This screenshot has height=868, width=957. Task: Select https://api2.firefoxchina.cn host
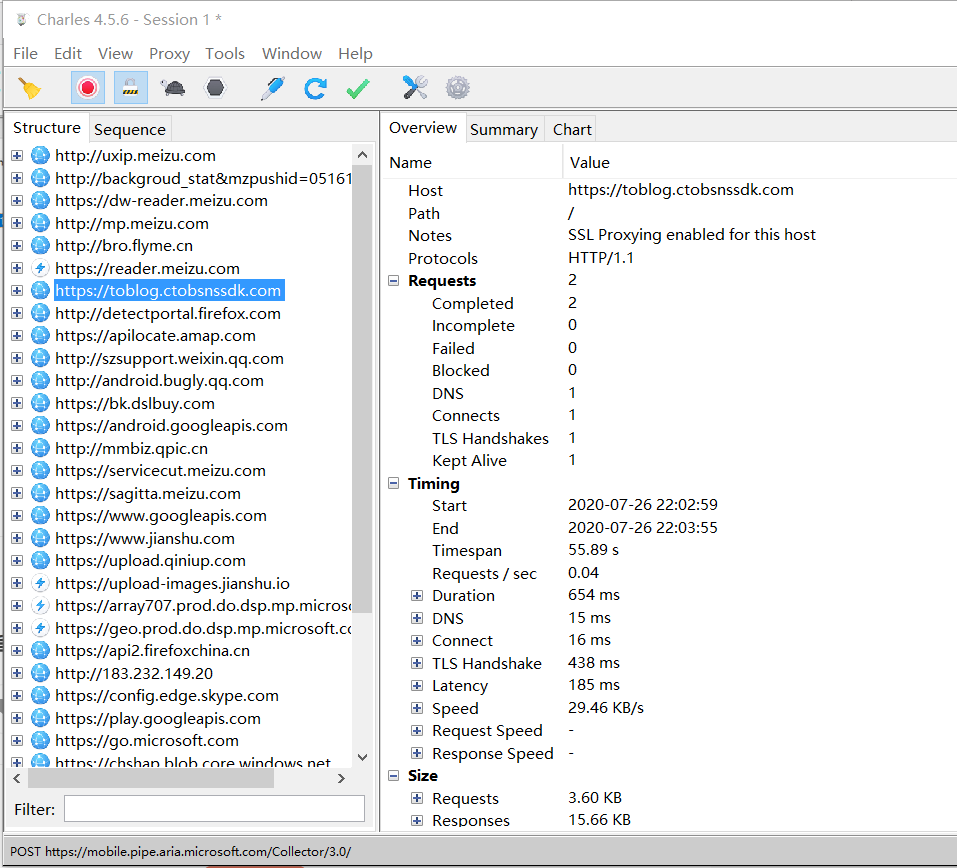153,651
